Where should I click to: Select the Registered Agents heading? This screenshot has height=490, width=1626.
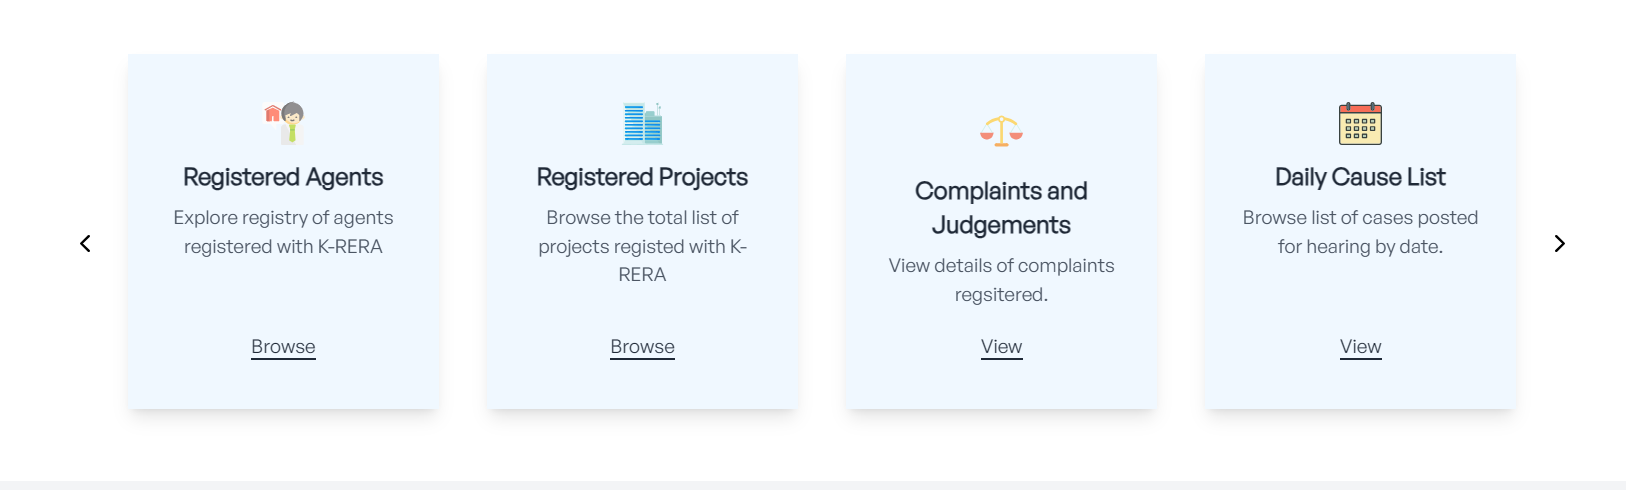coord(283,177)
